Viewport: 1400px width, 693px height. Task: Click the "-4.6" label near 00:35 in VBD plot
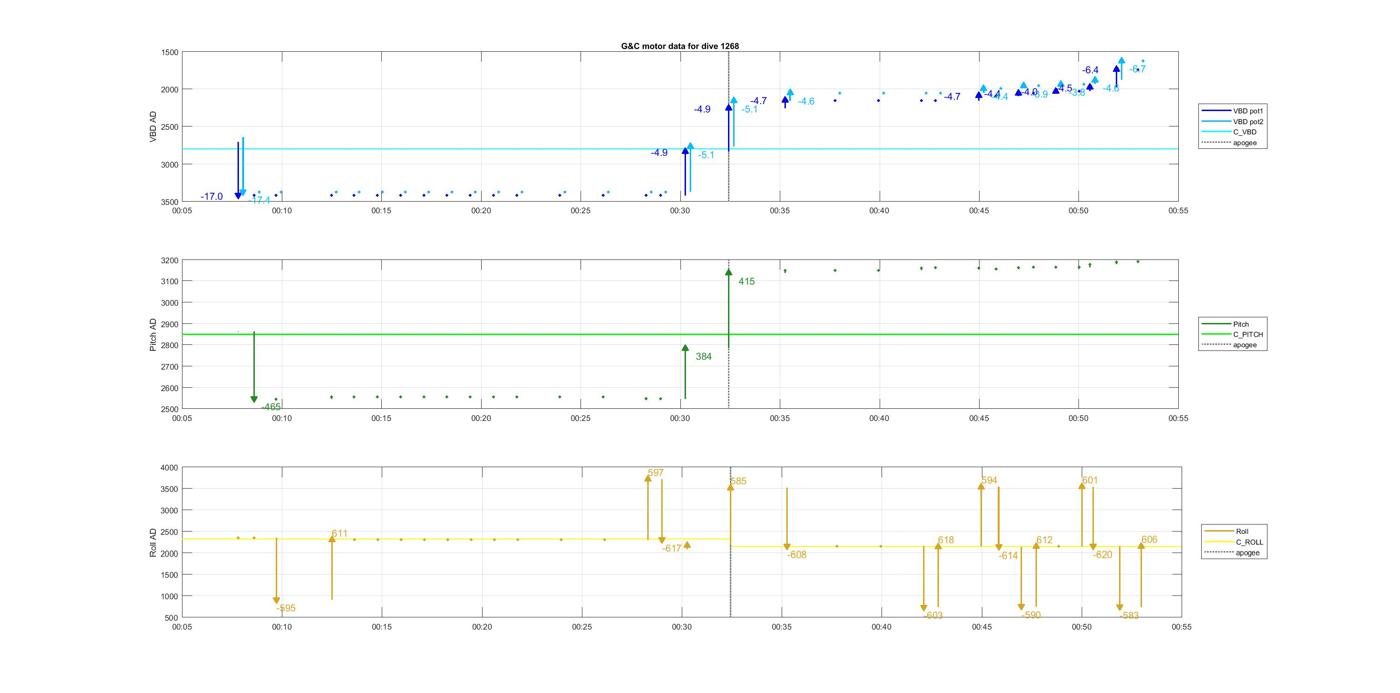click(805, 101)
